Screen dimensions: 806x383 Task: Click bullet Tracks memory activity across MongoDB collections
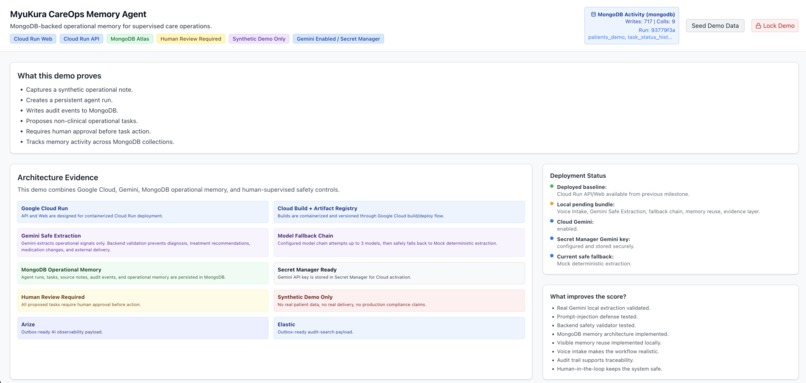100,142
